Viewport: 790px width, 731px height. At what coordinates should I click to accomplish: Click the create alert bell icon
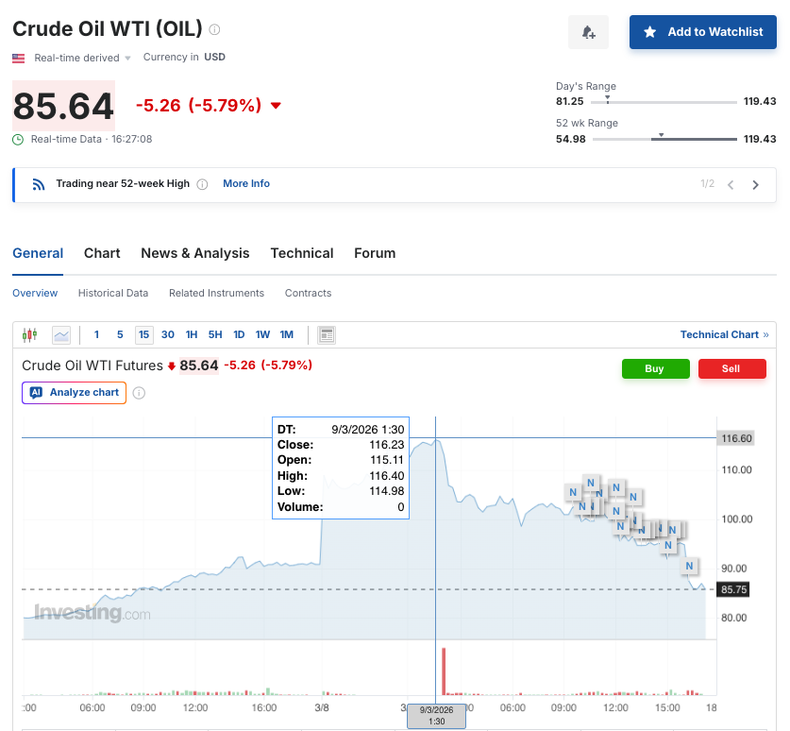pos(588,32)
